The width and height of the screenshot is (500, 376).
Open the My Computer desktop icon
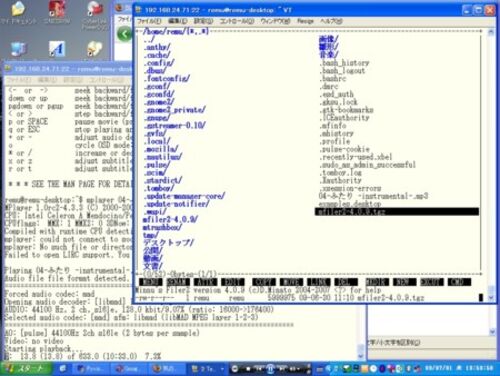click(x=18, y=49)
